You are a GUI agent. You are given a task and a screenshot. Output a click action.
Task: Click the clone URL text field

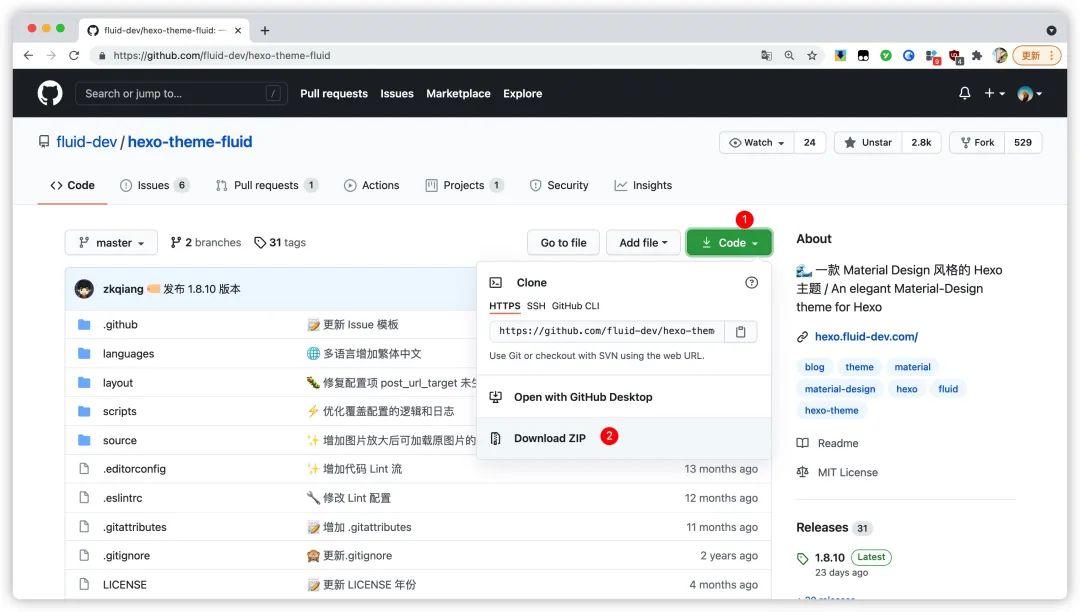606,331
